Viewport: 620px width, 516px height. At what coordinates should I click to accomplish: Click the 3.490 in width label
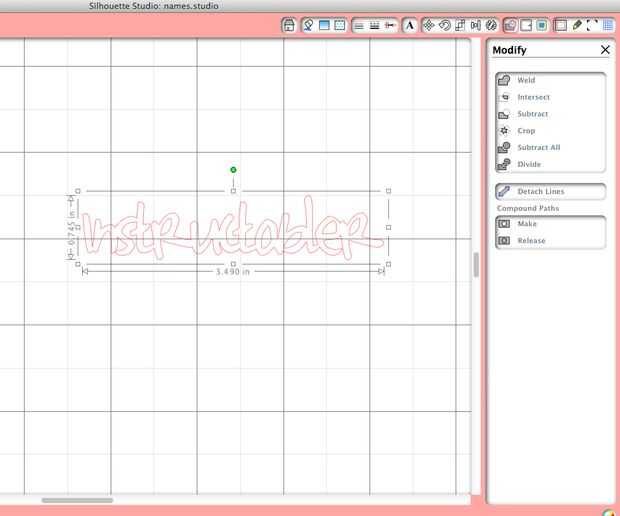[x=233, y=272]
